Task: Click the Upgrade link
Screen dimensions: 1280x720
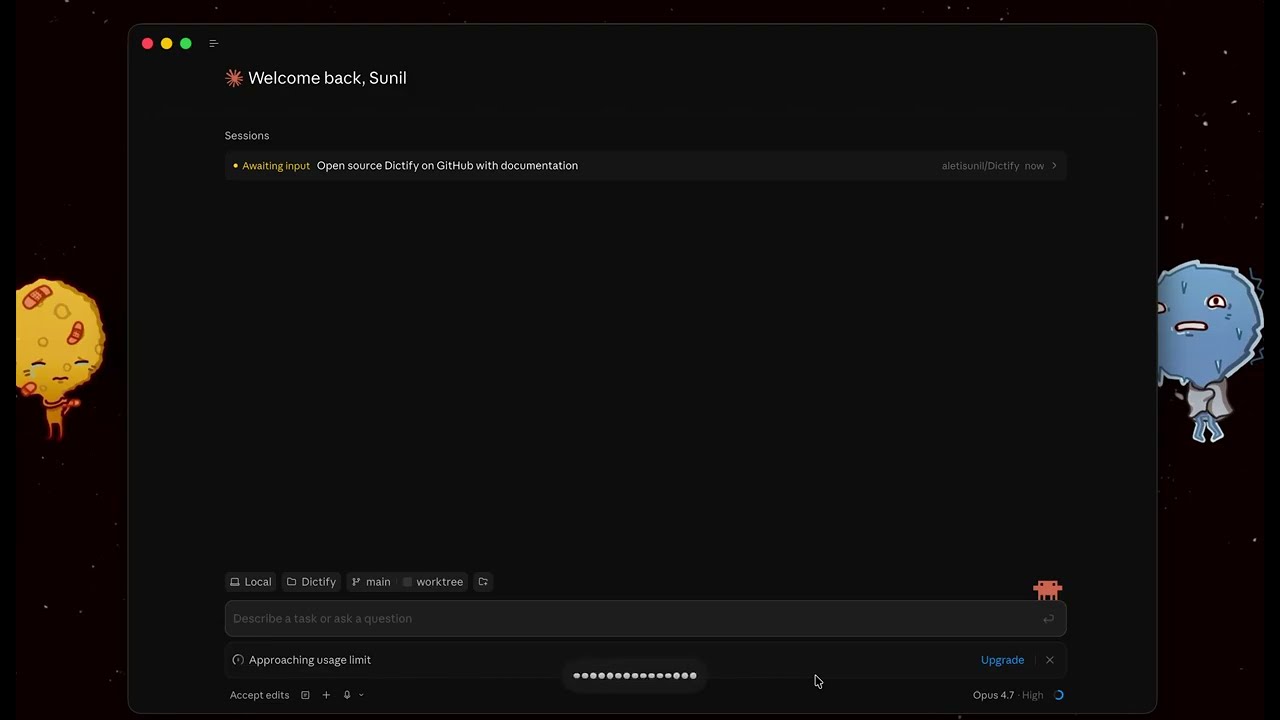Action: [x=1002, y=660]
